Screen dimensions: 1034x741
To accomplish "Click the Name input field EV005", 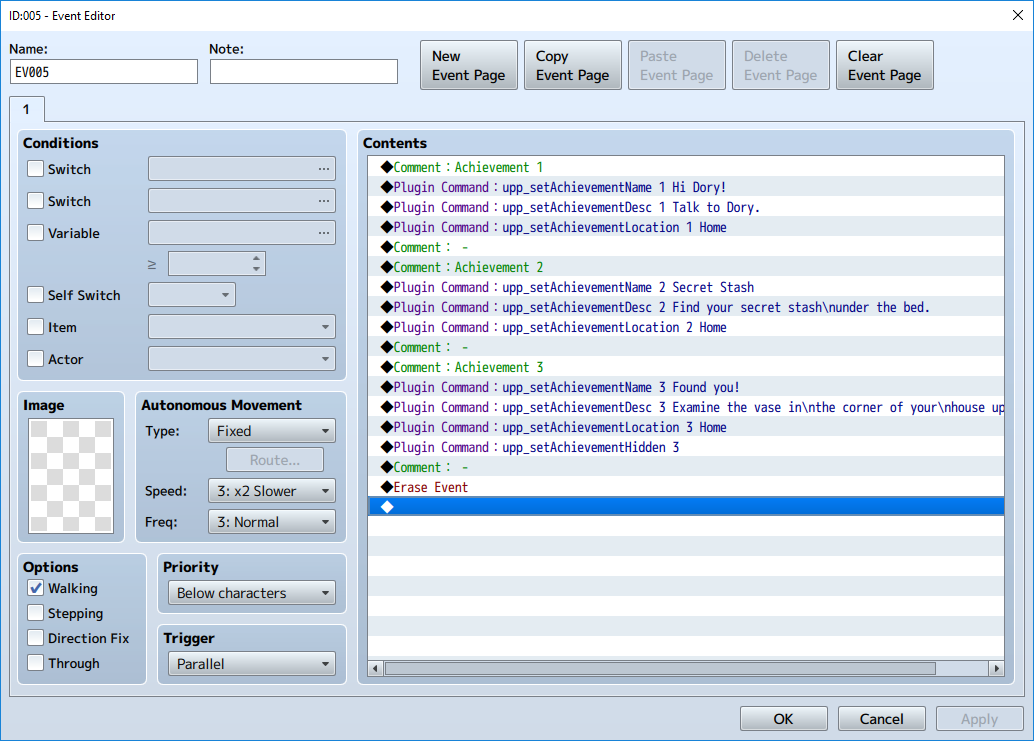I will (x=104, y=72).
